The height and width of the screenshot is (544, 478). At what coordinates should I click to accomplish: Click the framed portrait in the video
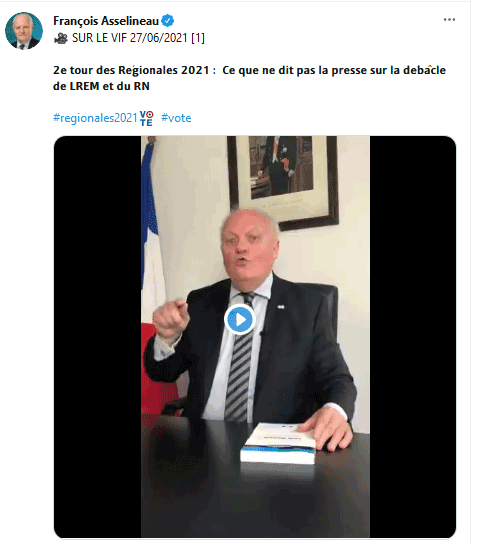pos(283,181)
